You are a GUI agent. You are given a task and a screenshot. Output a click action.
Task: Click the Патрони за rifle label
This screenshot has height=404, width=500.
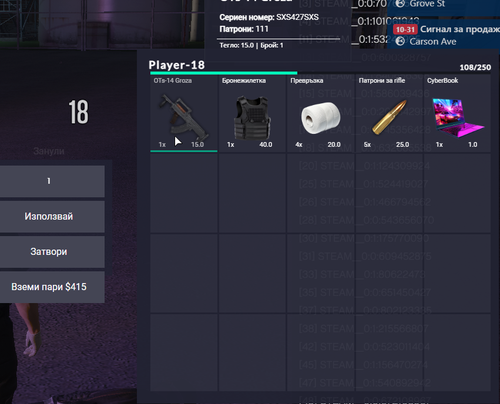click(382, 81)
